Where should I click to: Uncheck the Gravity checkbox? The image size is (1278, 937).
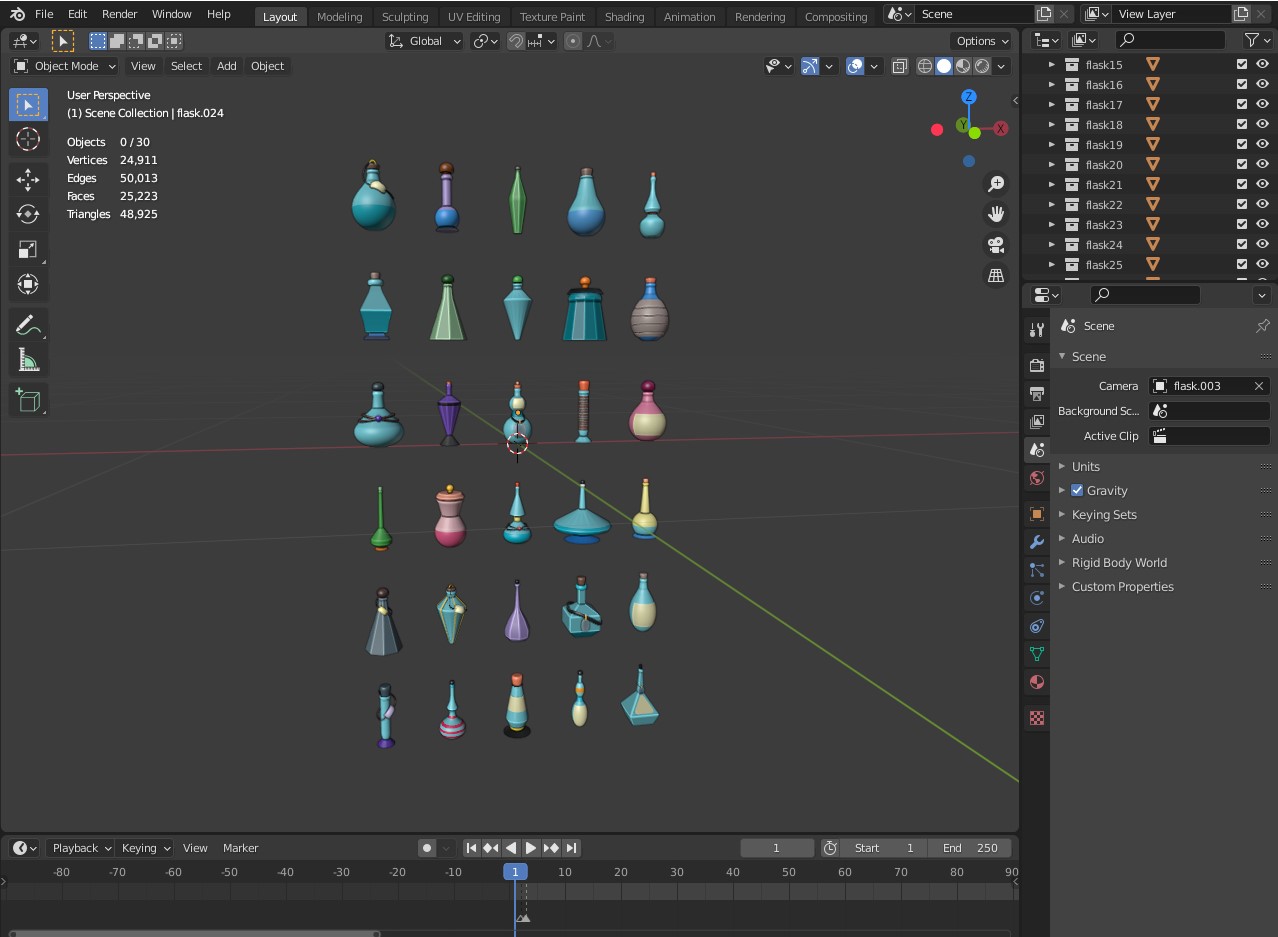click(x=1077, y=491)
